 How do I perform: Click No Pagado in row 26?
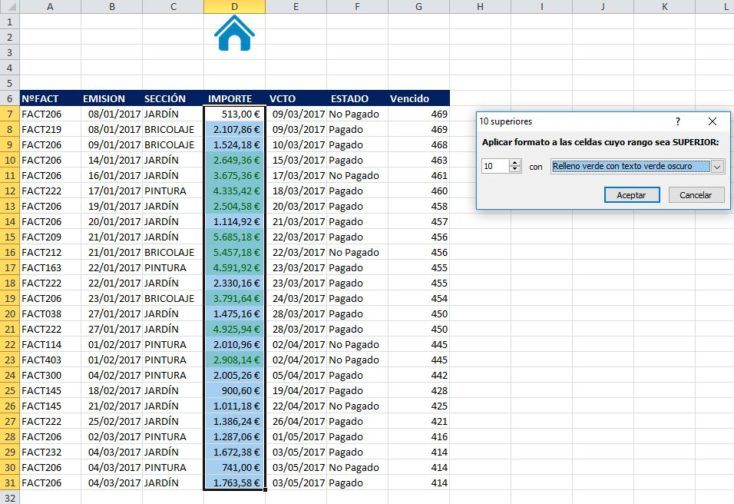[357, 406]
